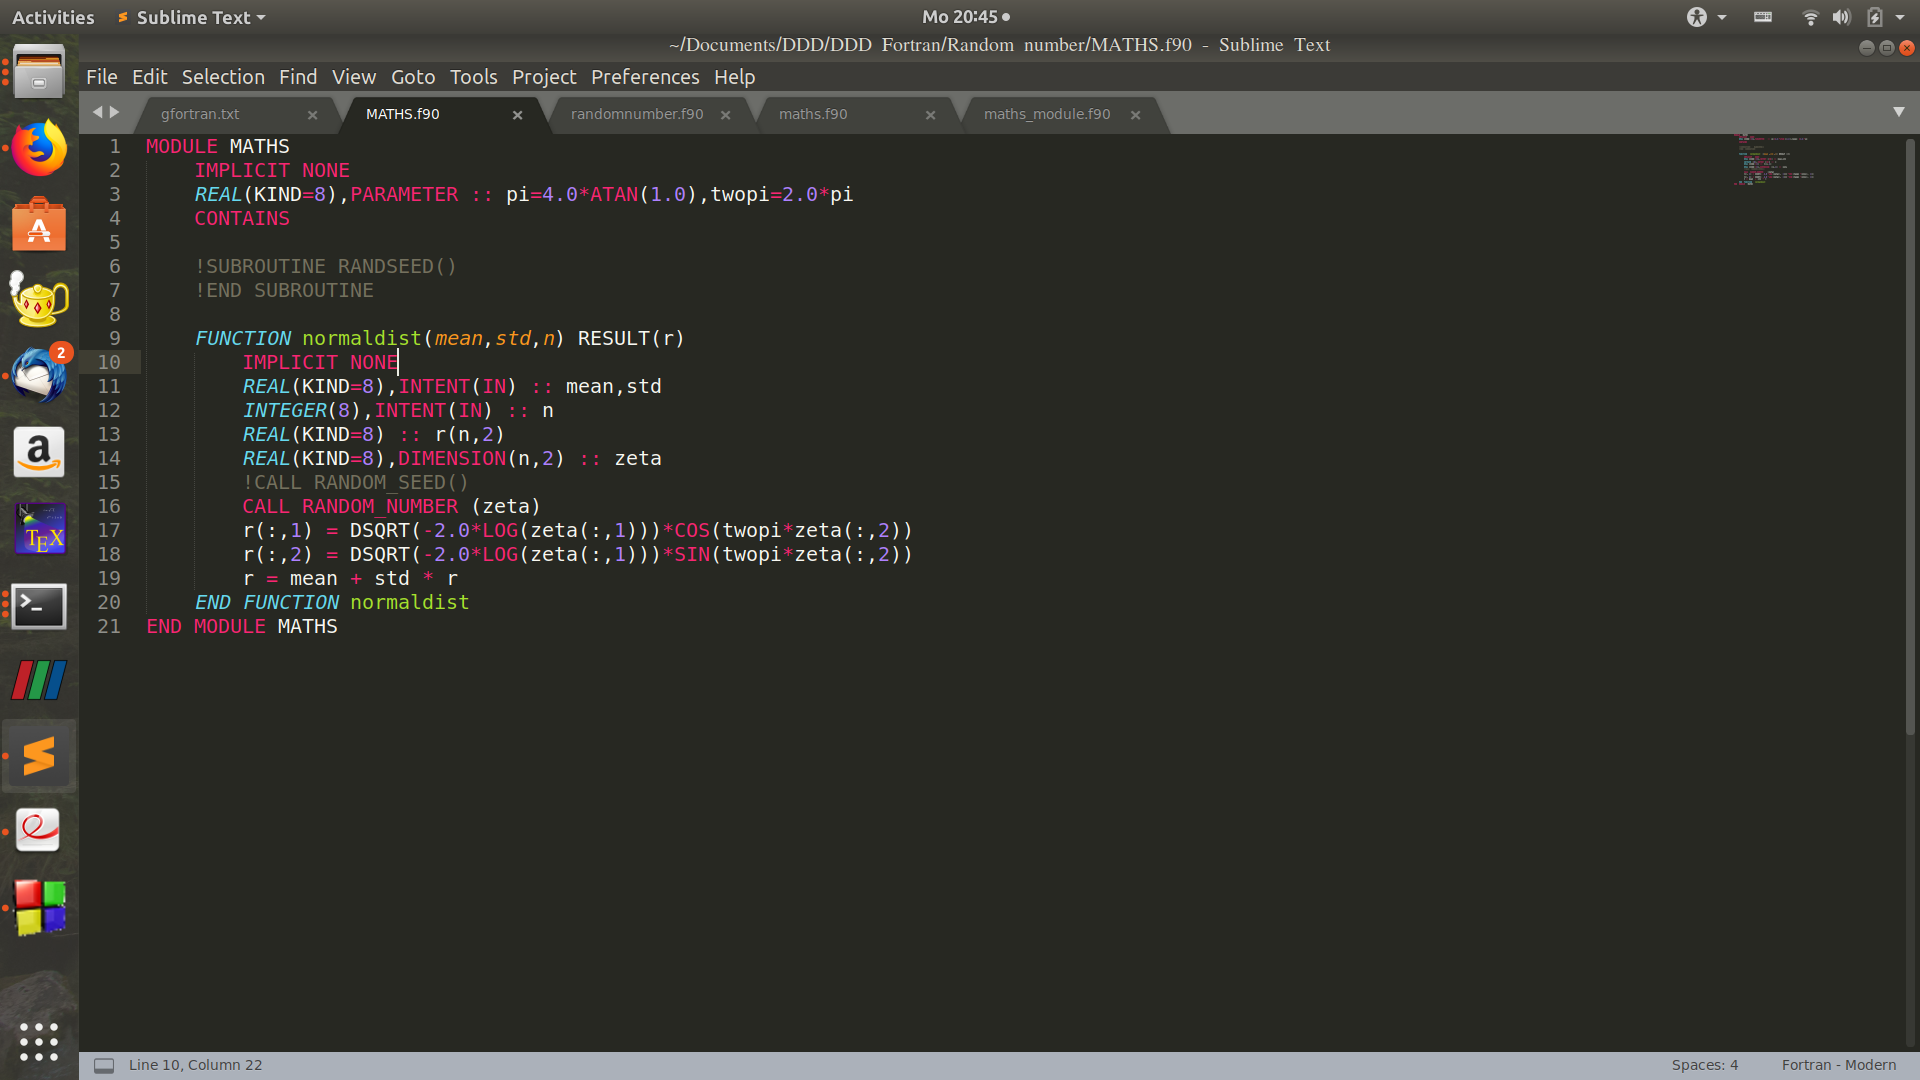Open the teapot genie app in dock

(x=39, y=299)
